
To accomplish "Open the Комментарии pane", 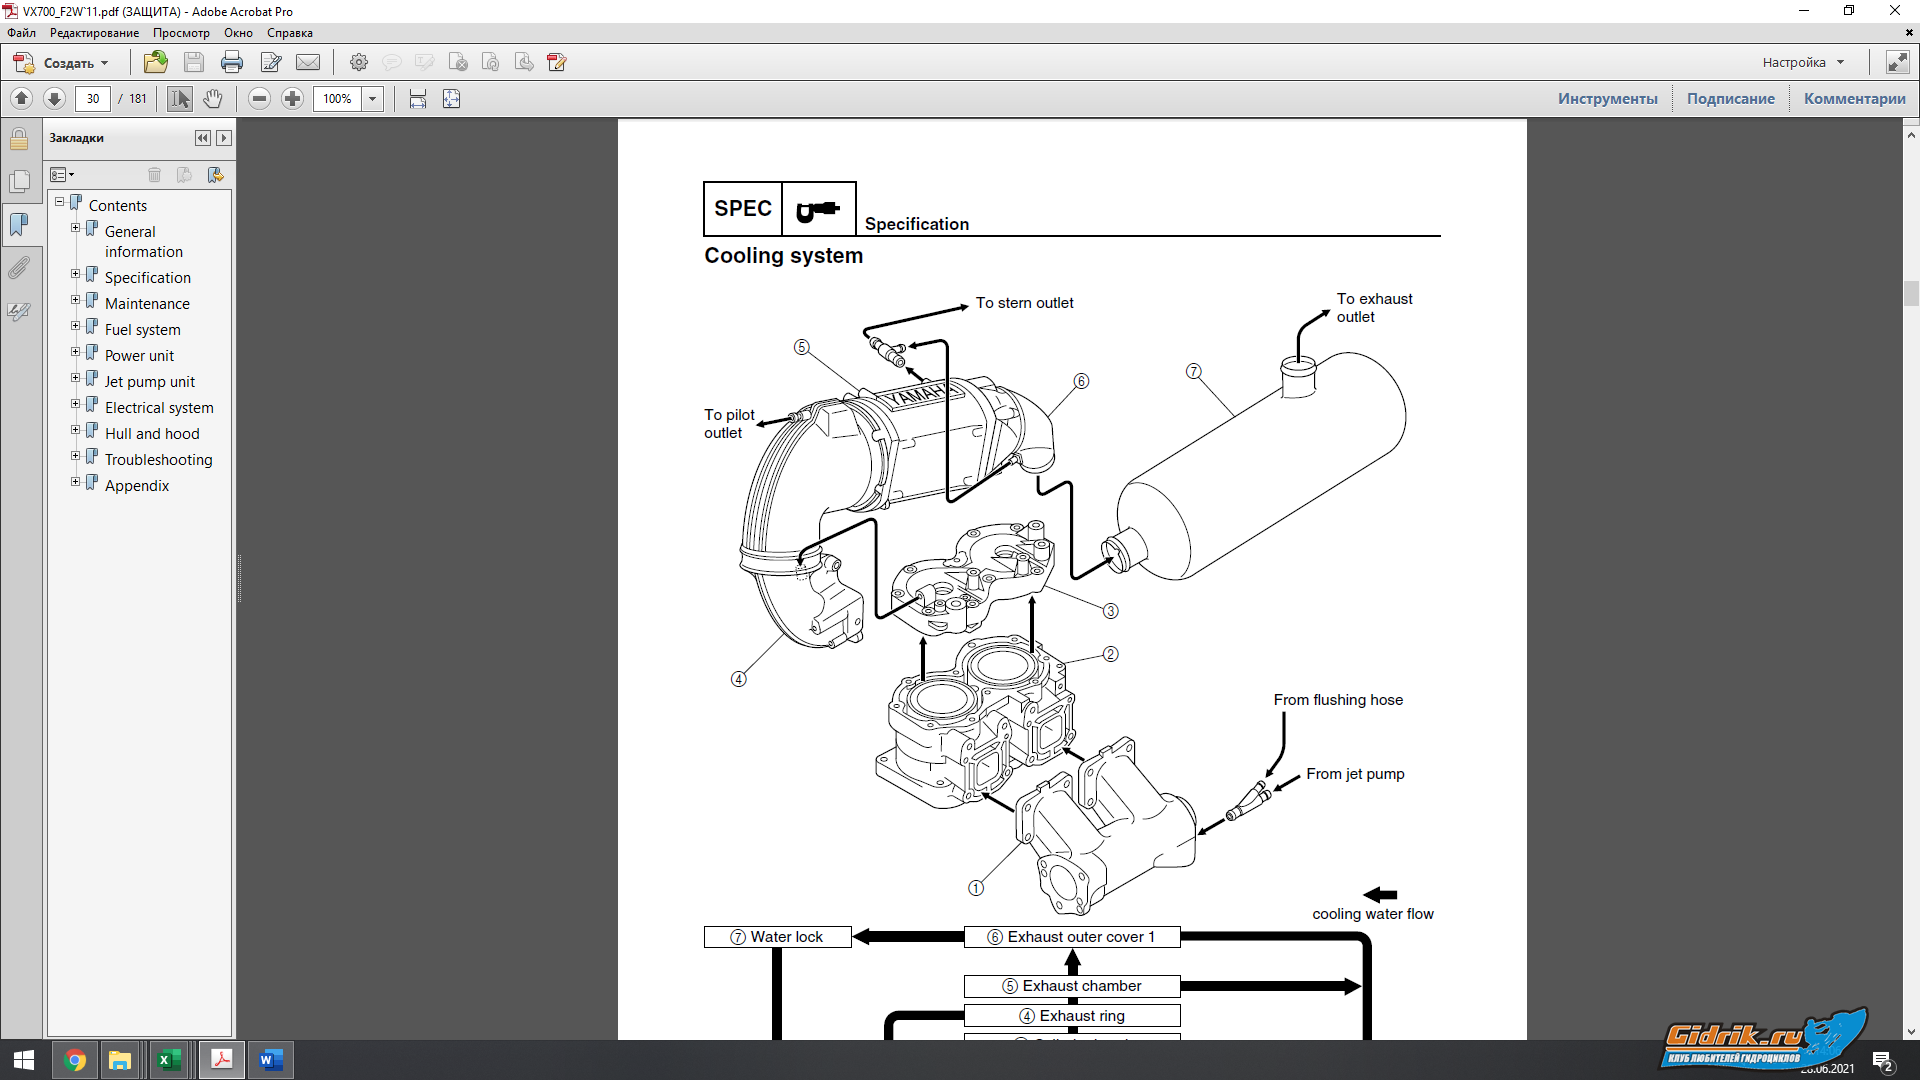I will (1854, 99).
